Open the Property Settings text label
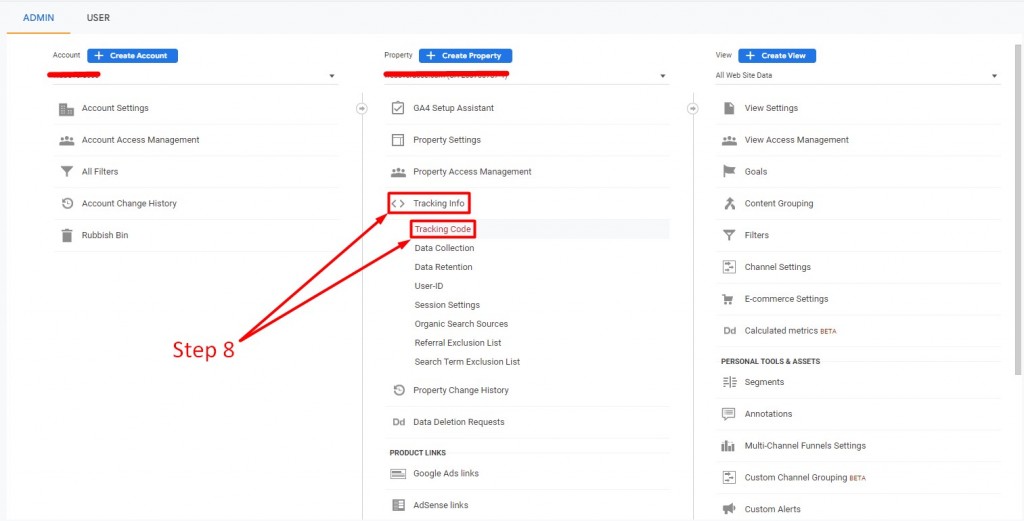This screenshot has height=521, width=1024. click(x=447, y=140)
